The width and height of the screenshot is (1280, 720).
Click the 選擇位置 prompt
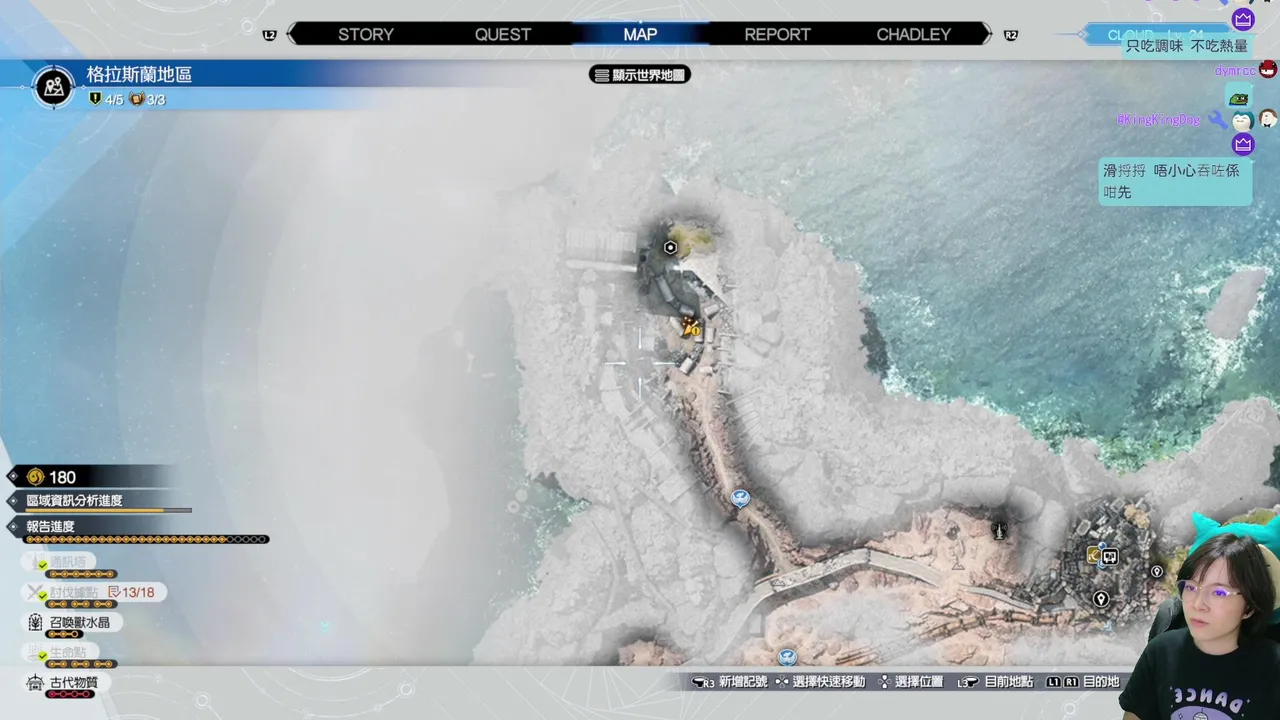[x=911, y=682]
